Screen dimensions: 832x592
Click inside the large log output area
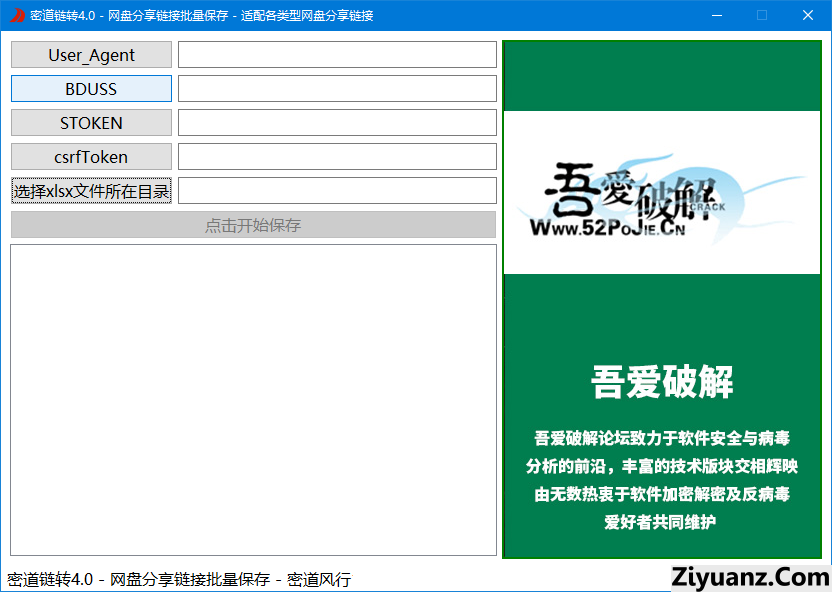click(253, 400)
